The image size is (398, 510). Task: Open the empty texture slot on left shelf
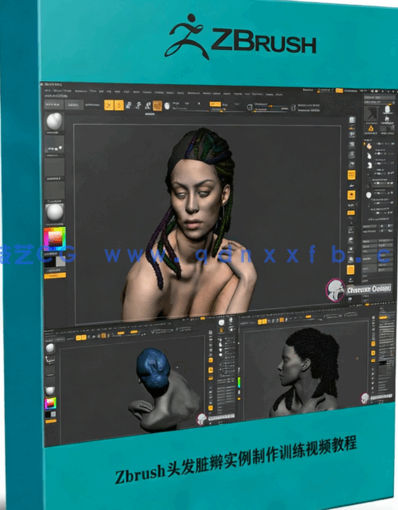[x=54, y=189]
